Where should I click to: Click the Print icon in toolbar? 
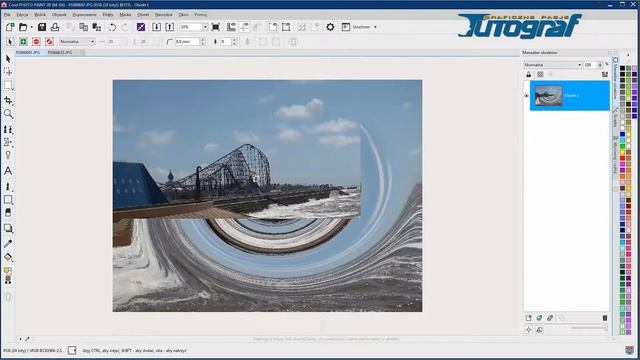[55, 27]
